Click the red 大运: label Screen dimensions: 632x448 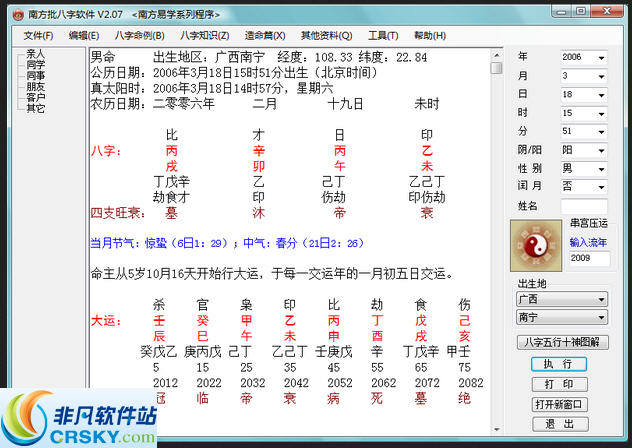(x=106, y=321)
